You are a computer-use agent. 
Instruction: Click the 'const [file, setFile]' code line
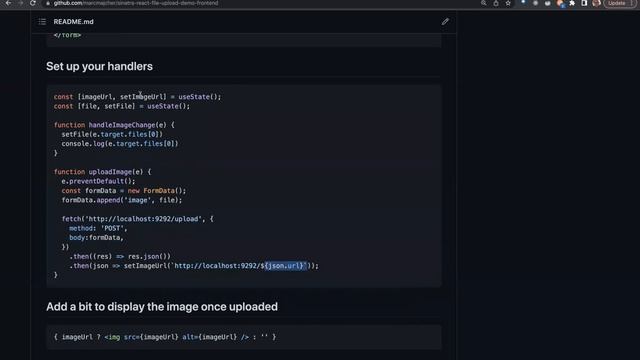(x=122, y=106)
